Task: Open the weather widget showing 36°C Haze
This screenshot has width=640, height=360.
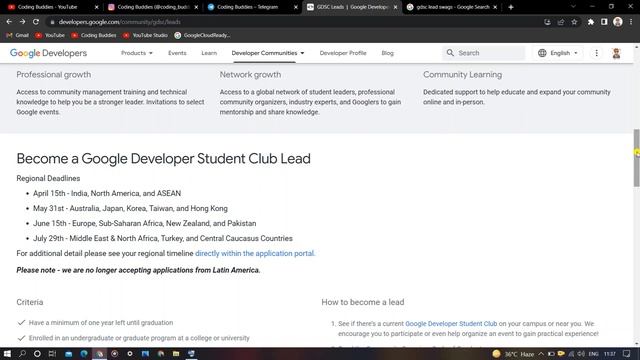Action: coord(513,354)
